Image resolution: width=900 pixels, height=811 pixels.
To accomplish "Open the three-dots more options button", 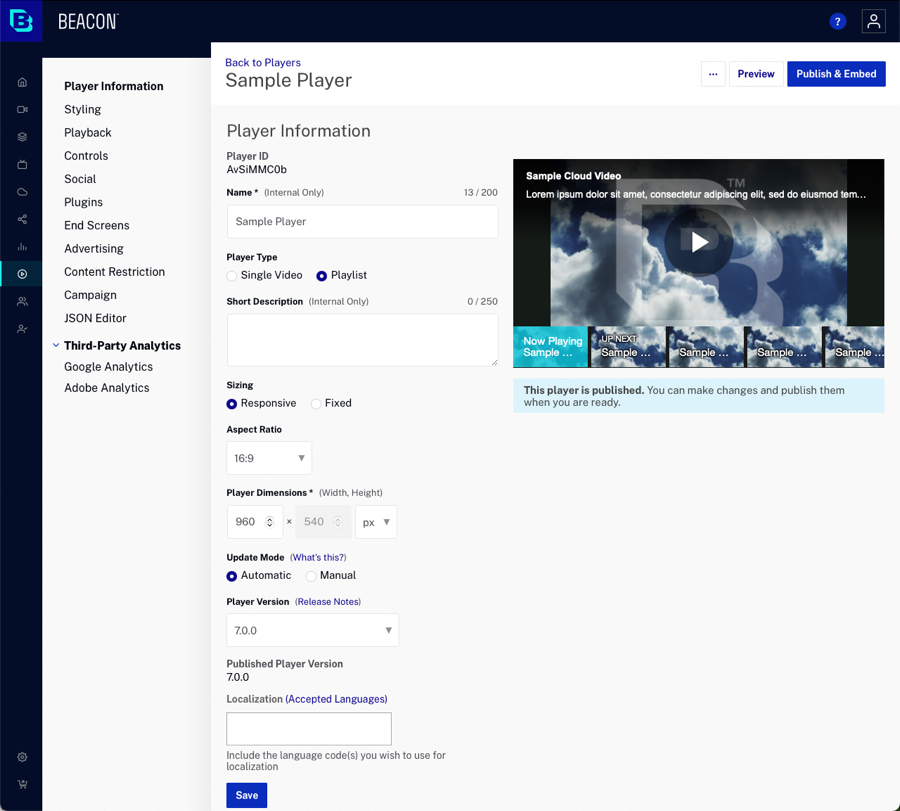I will point(713,74).
